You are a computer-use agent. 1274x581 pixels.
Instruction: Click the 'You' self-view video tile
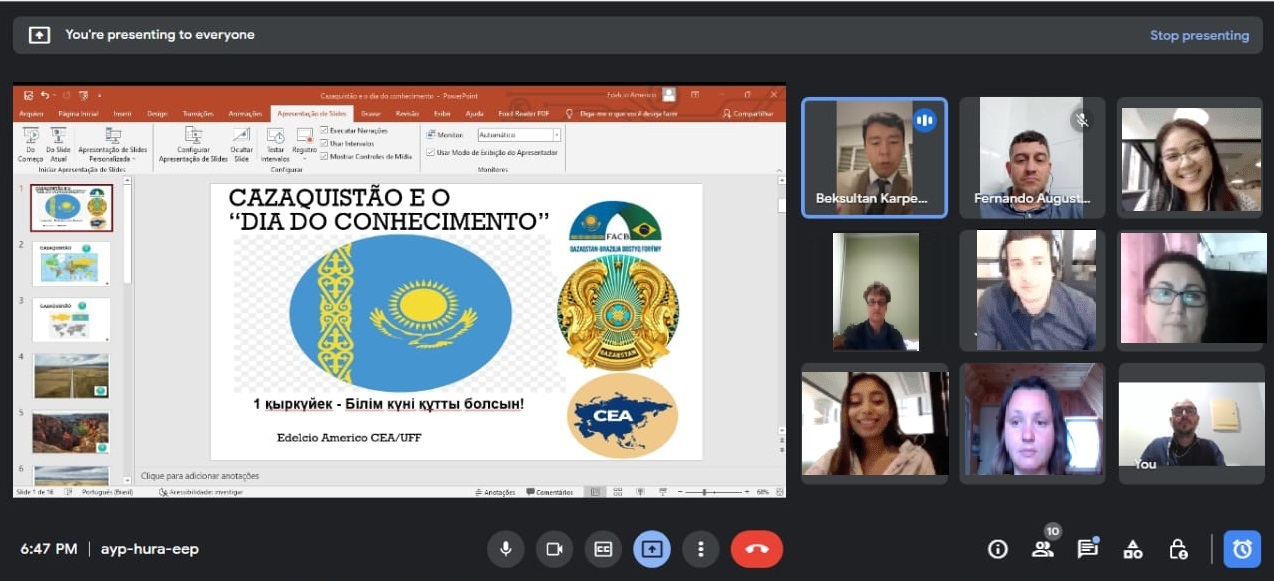[x=1191, y=424]
